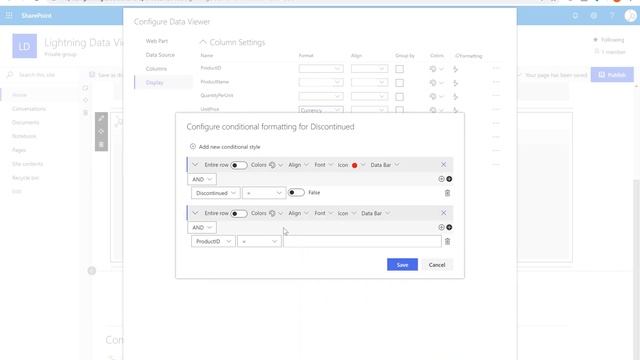The height and width of the screenshot is (360, 640).
Task: Open the Font dropdown in the ProductID rule
Action: click(x=323, y=213)
